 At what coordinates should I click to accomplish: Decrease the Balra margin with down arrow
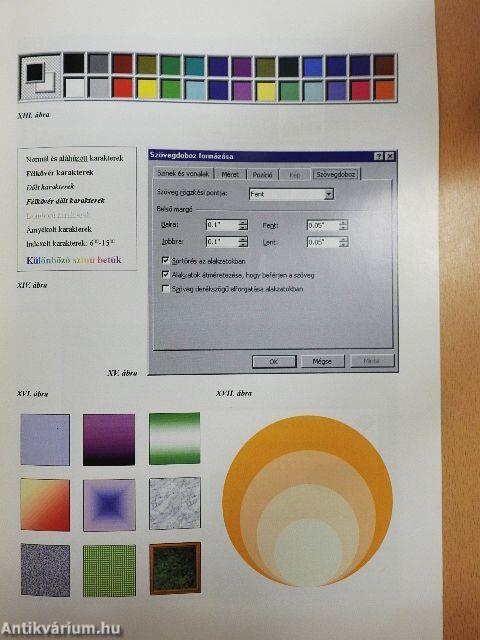pyautogui.click(x=243, y=227)
